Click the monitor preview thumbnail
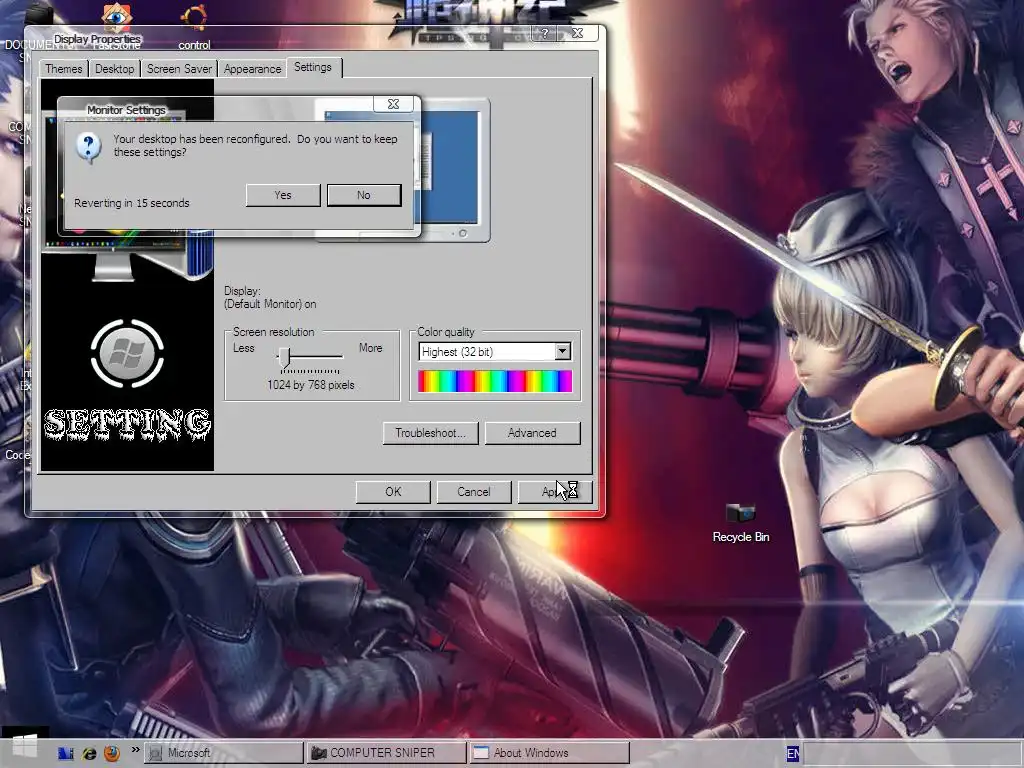1024x768 pixels. [455, 170]
